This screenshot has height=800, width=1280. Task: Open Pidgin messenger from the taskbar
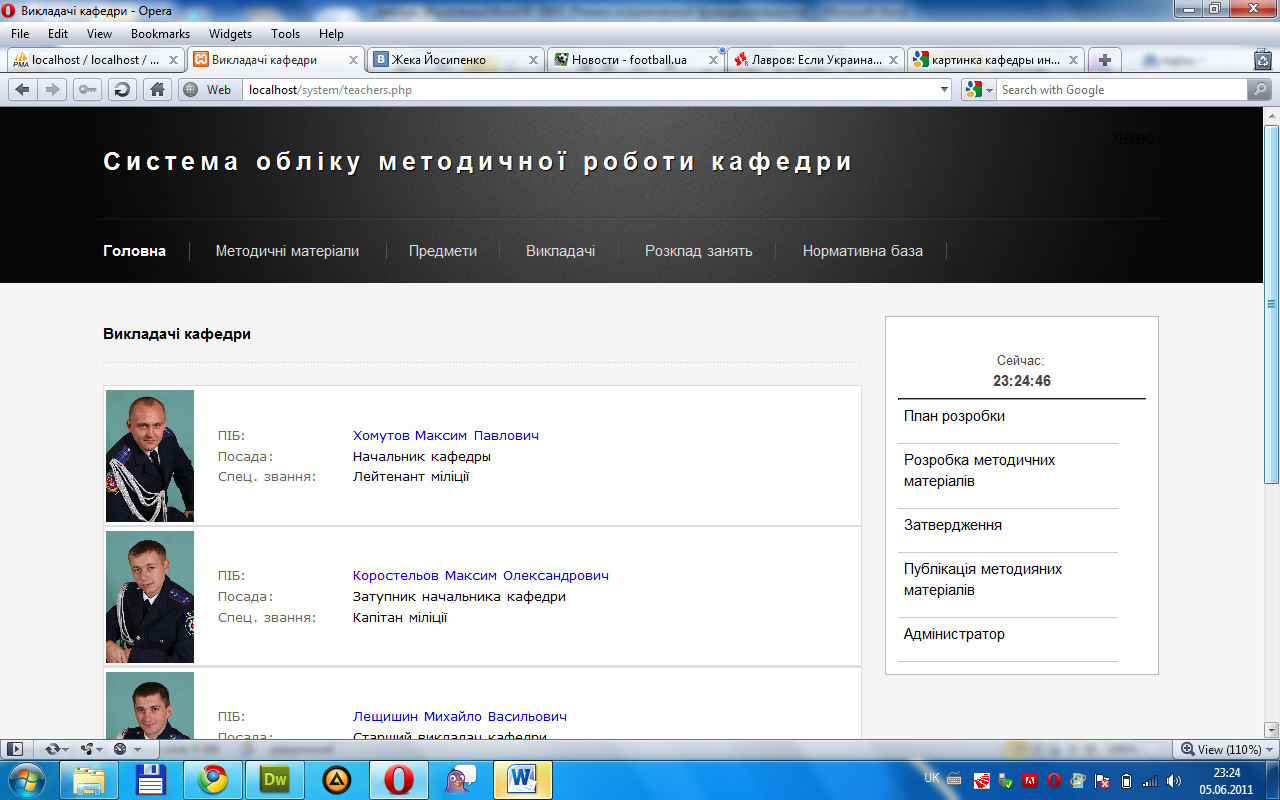pyautogui.click(x=461, y=780)
